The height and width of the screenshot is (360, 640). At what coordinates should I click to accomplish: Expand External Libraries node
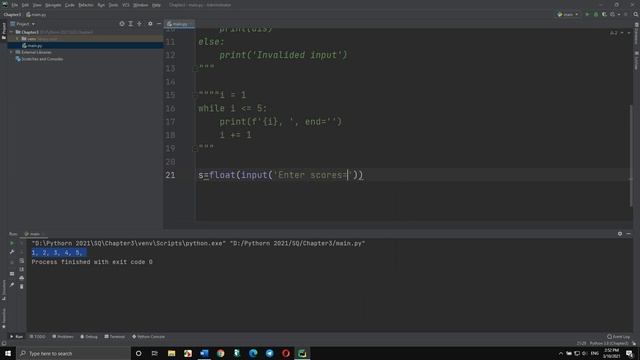(11, 52)
